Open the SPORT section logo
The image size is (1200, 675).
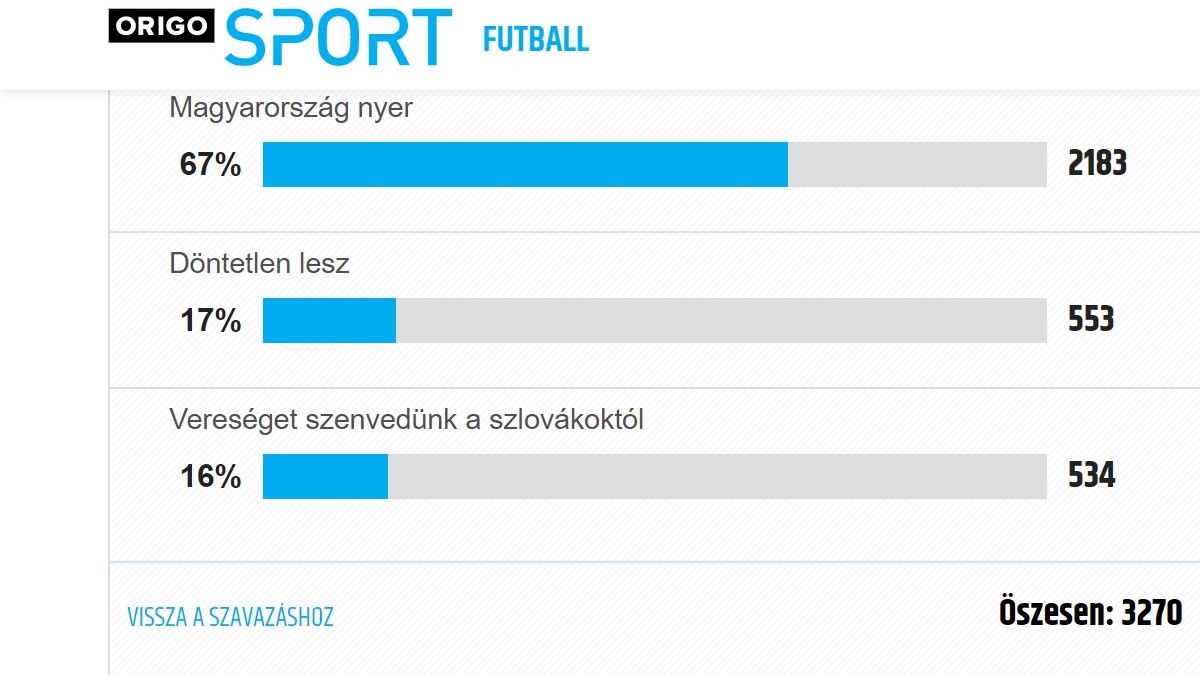tap(338, 37)
